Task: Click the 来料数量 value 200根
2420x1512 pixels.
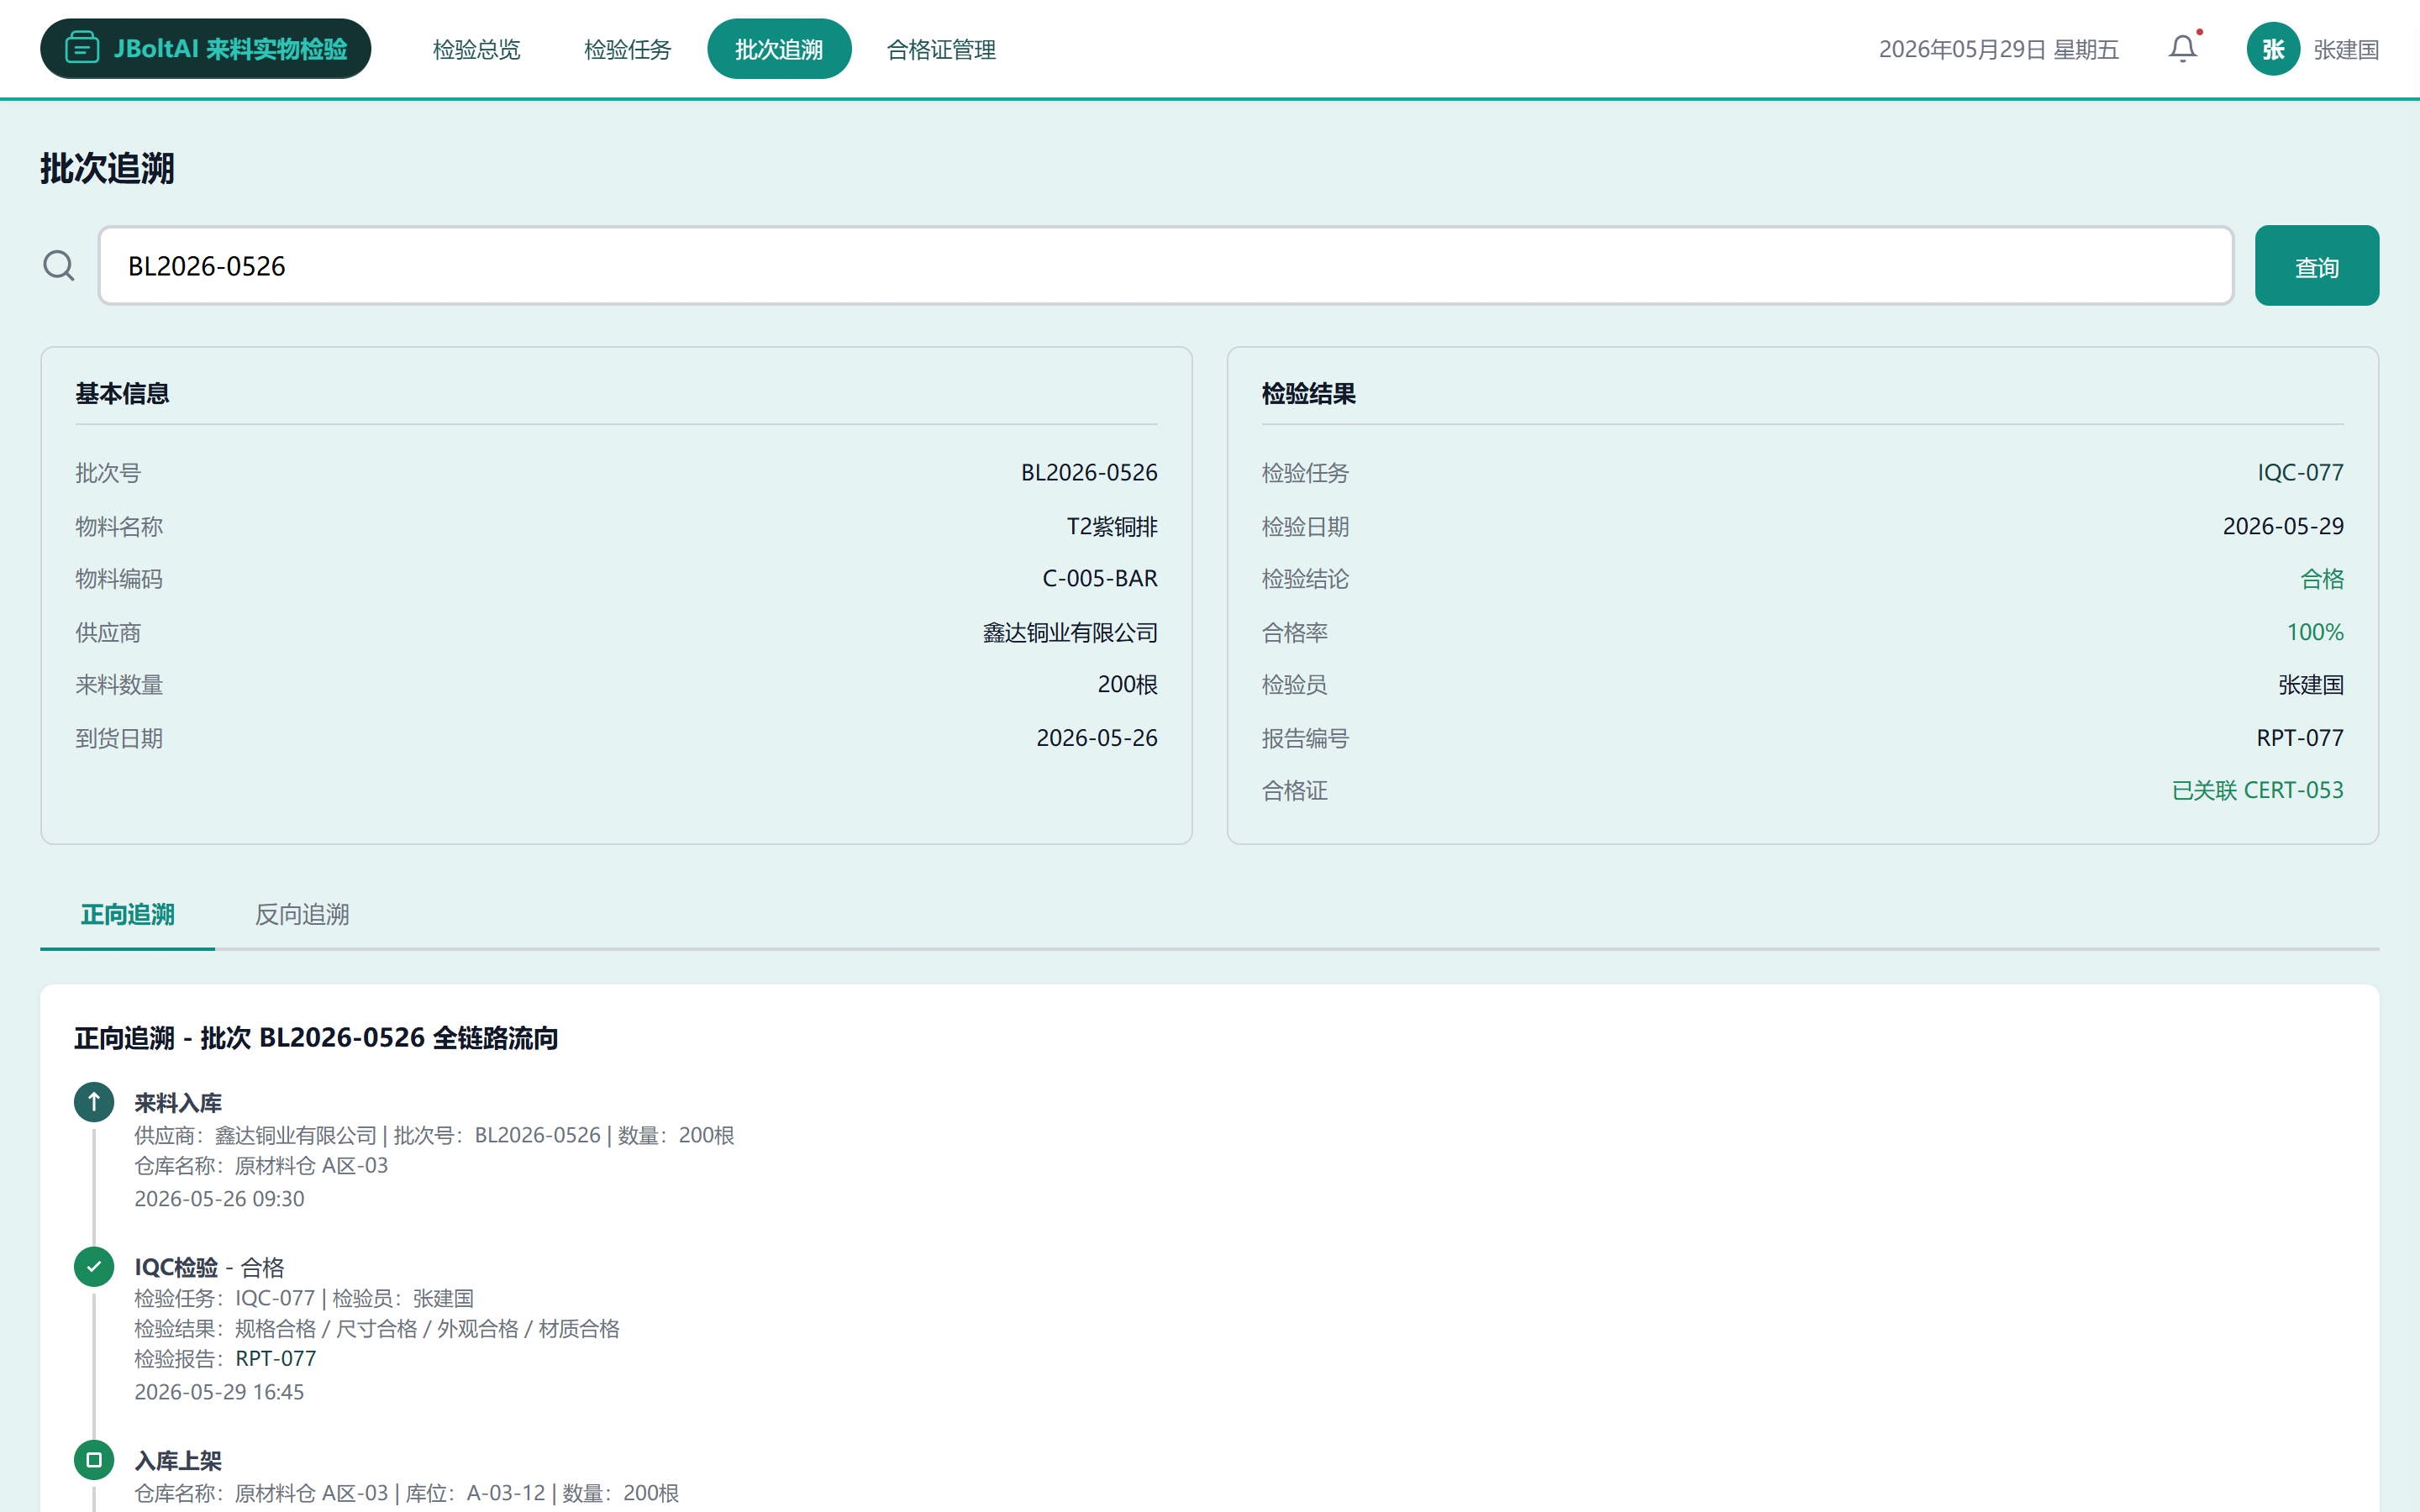Action: point(1127,684)
